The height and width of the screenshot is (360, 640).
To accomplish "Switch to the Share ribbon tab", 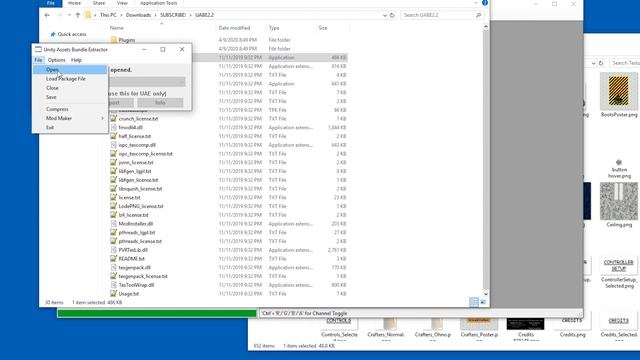I will (x=99, y=3).
